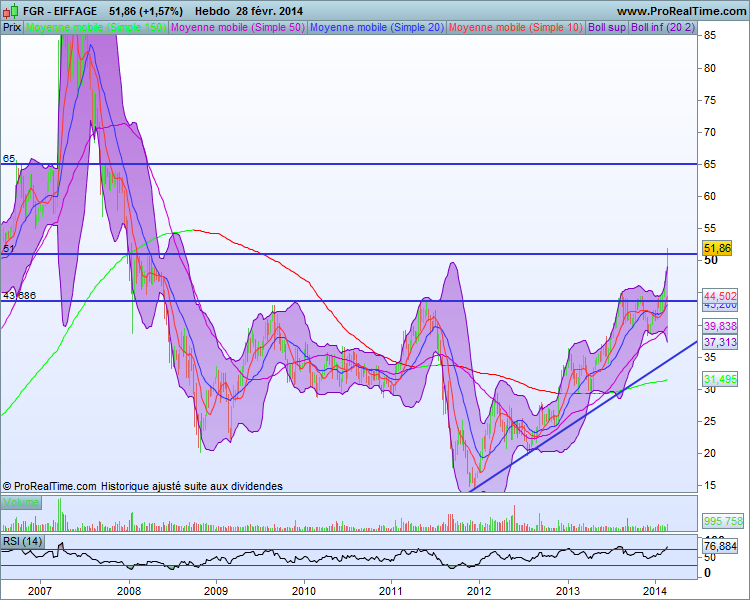This screenshot has height=600, width=750.
Task: Open Moyenne mobile (Simple 50) settings
Action: click(x=238, y=27)
